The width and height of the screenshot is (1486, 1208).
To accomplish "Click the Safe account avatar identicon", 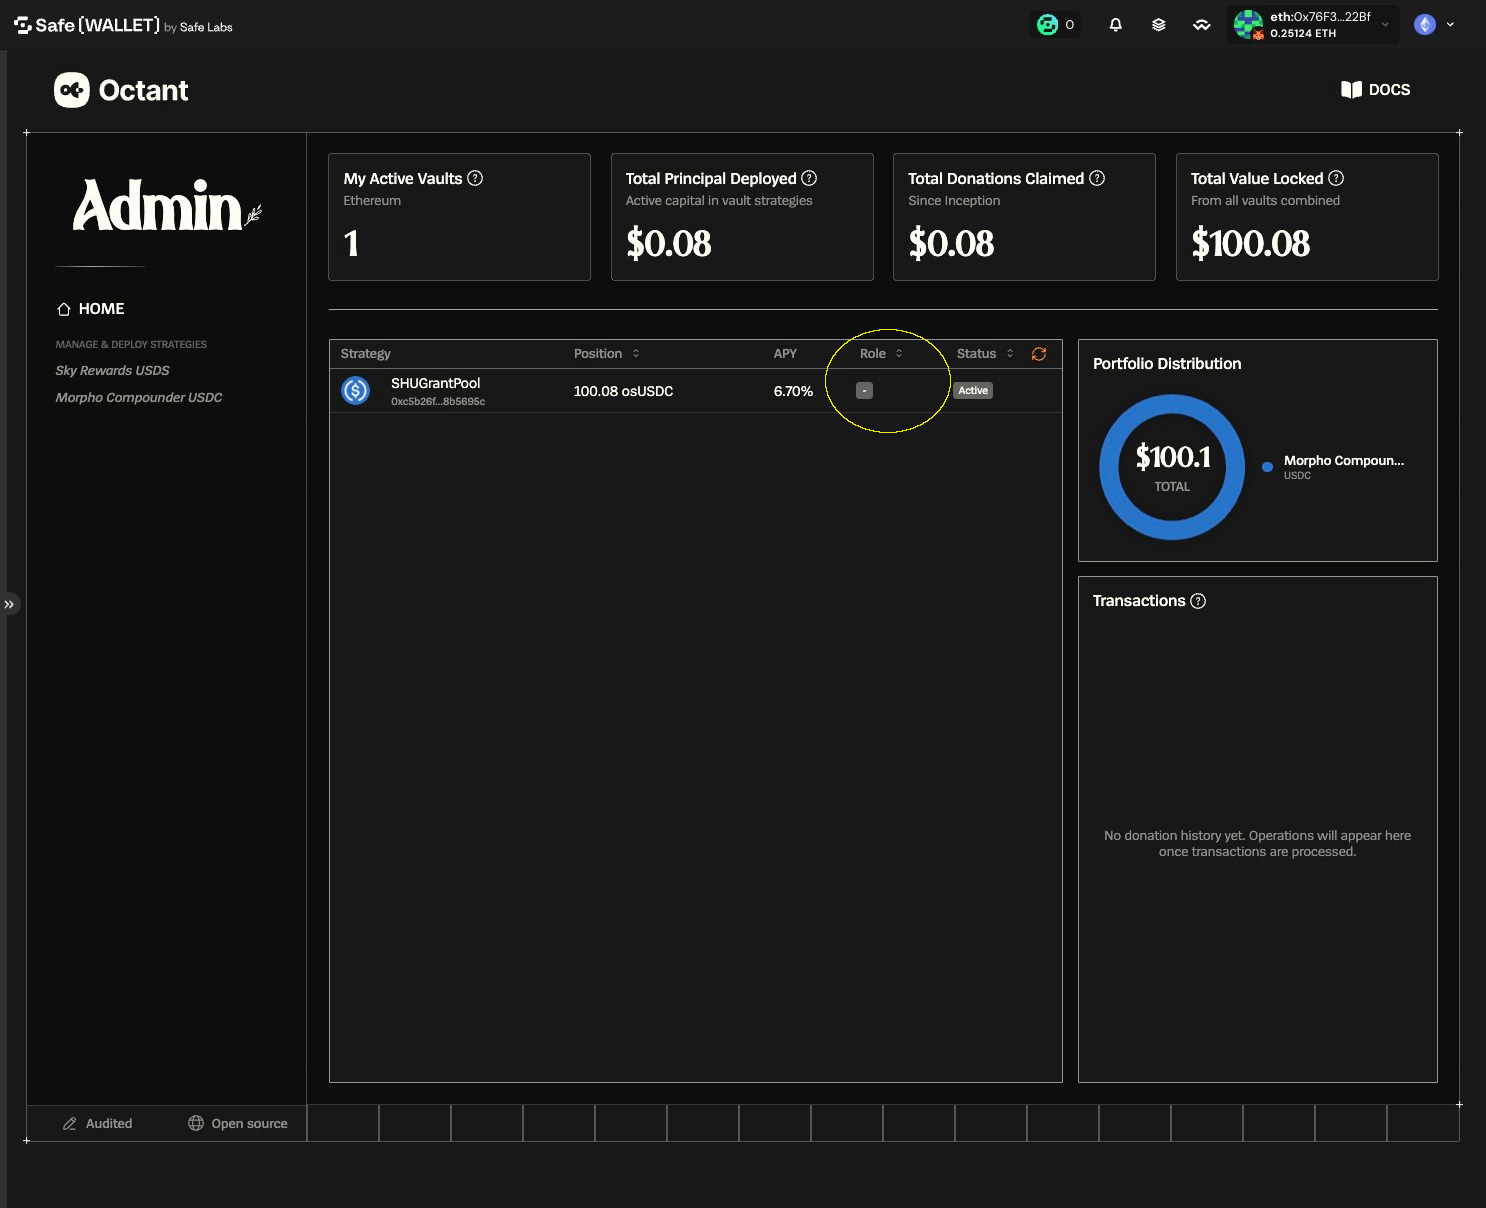I will (1248, 25).
